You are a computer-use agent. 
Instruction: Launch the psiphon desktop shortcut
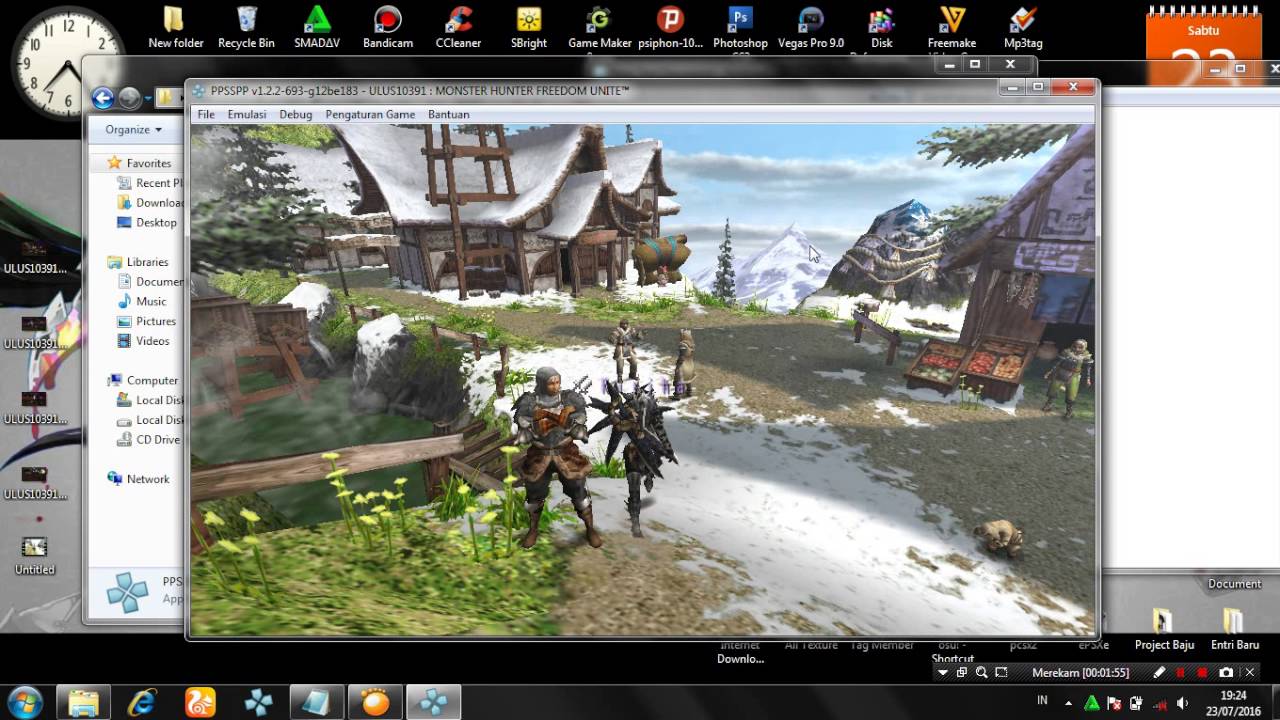[670, 27]
